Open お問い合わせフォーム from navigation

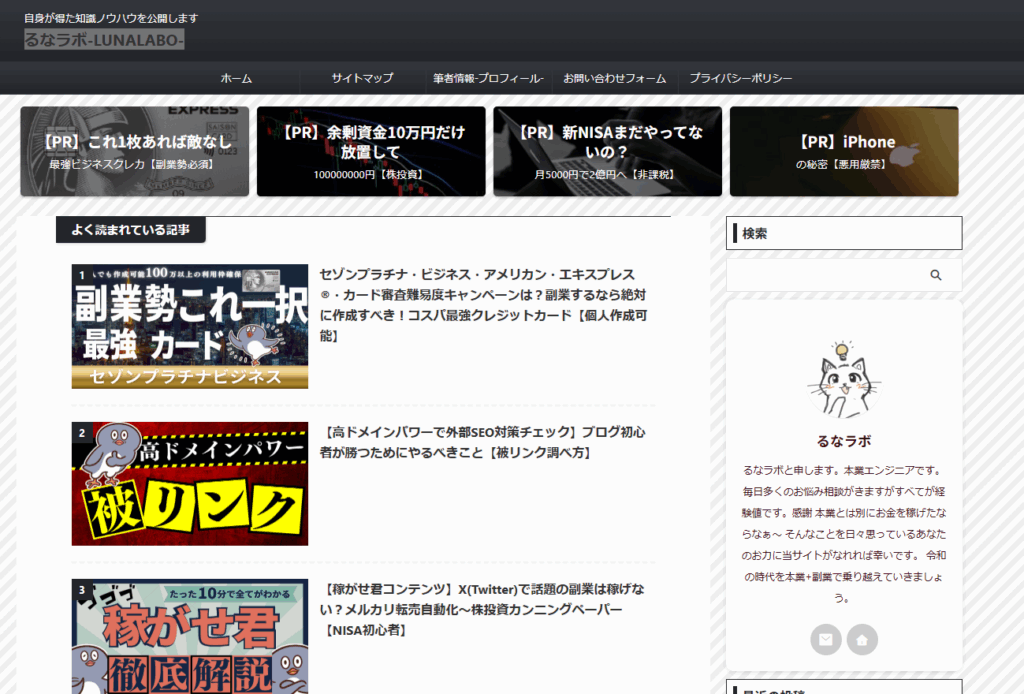[615, 78]
